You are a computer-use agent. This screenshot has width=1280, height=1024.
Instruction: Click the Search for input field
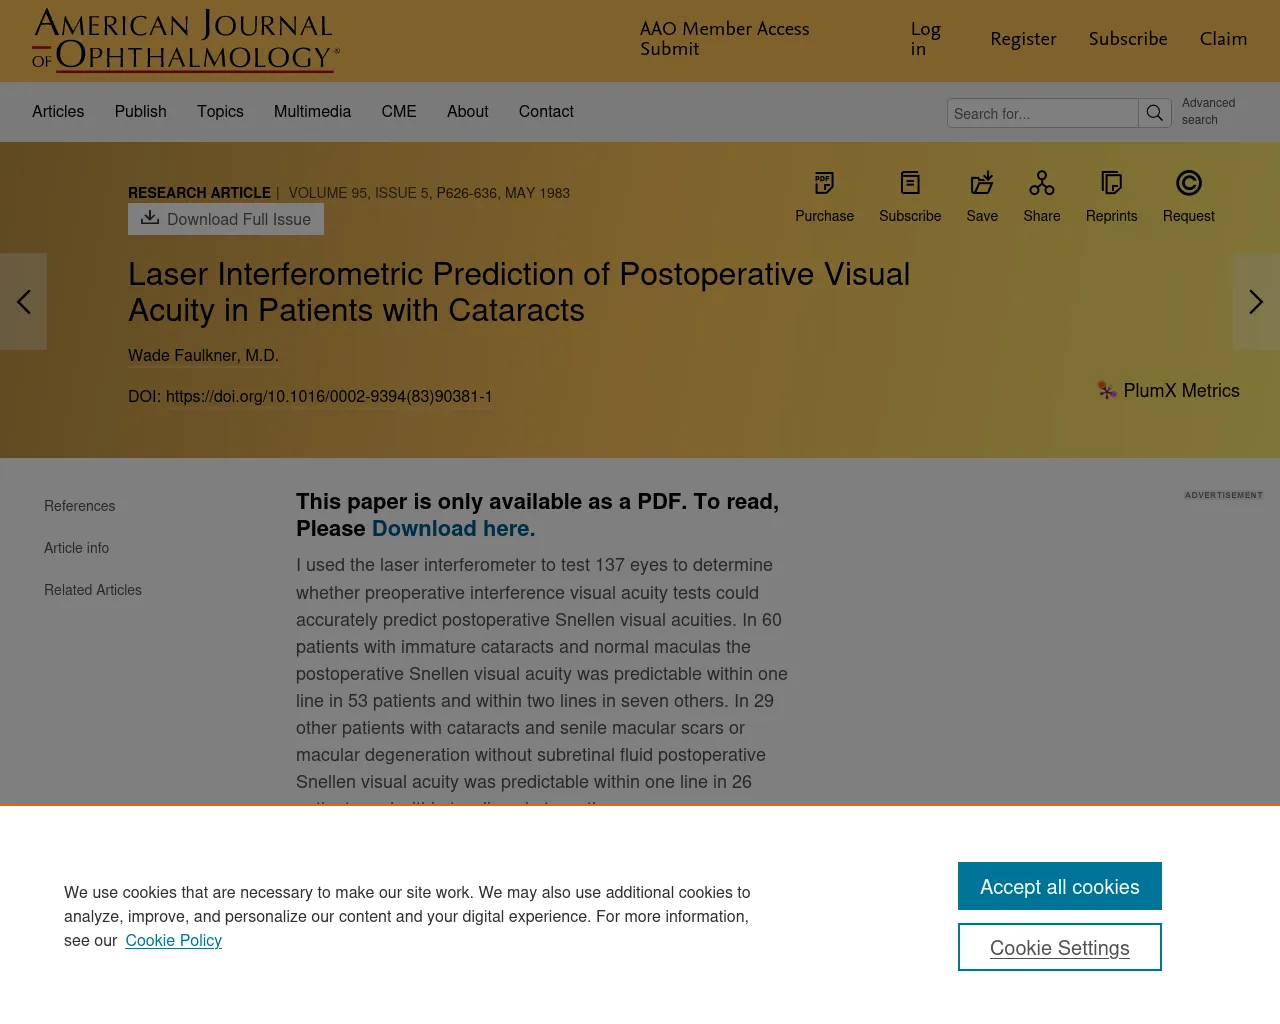1042,113
